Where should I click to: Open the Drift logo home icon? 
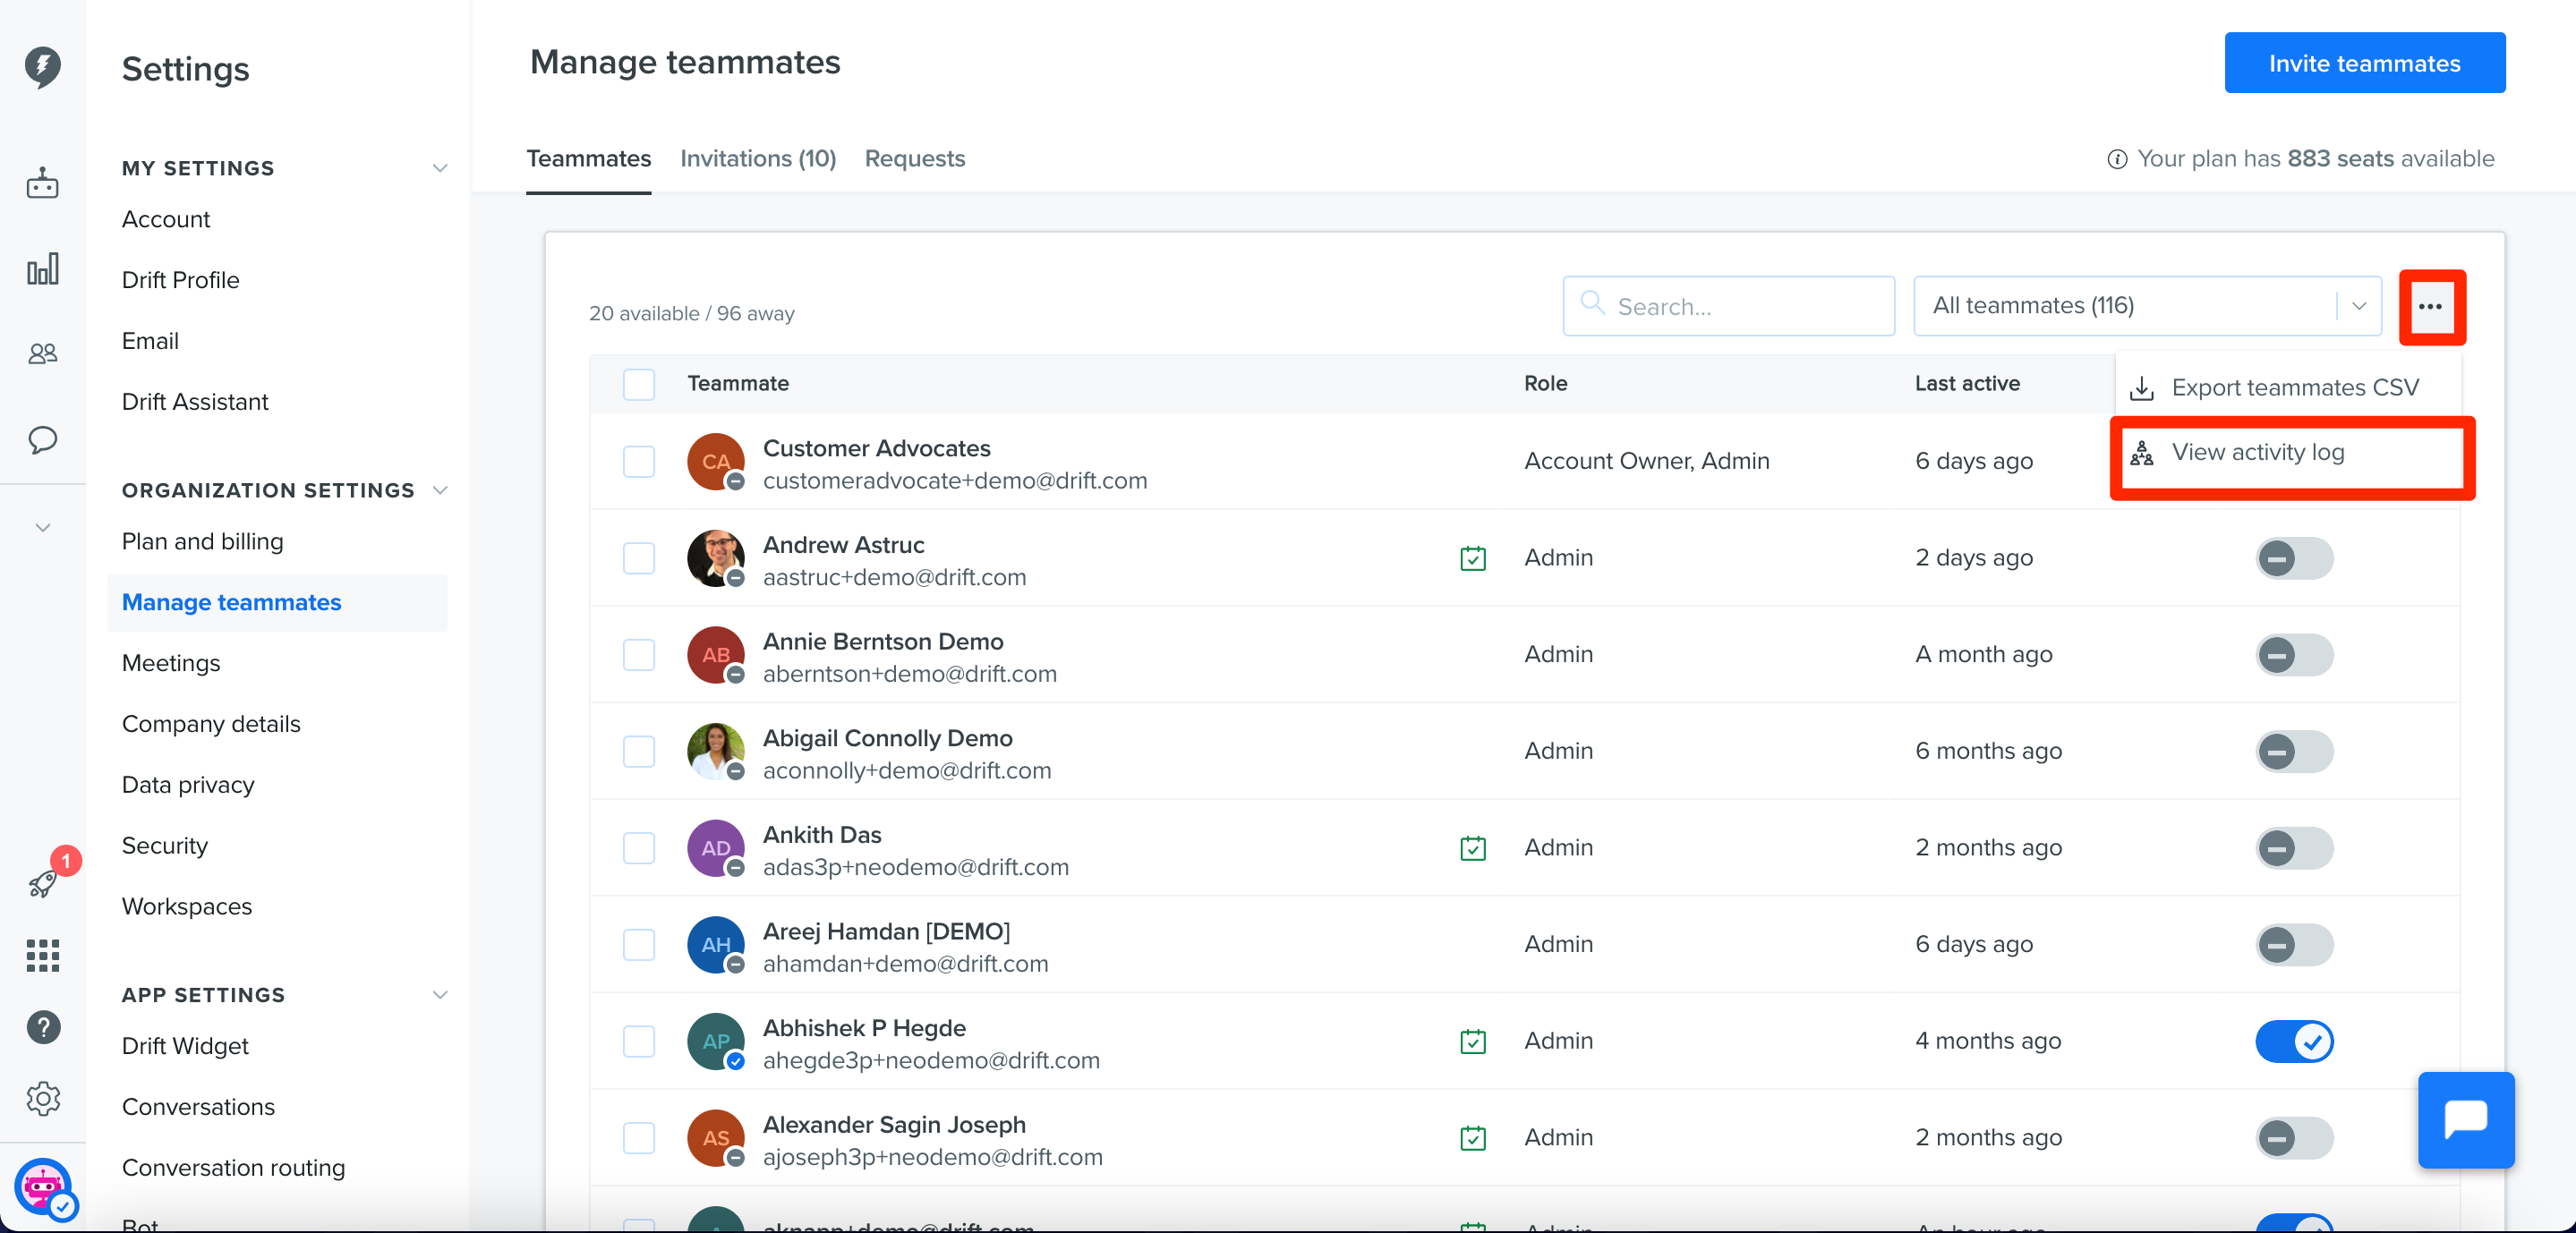pyautogui.click(x=42, y=67)
